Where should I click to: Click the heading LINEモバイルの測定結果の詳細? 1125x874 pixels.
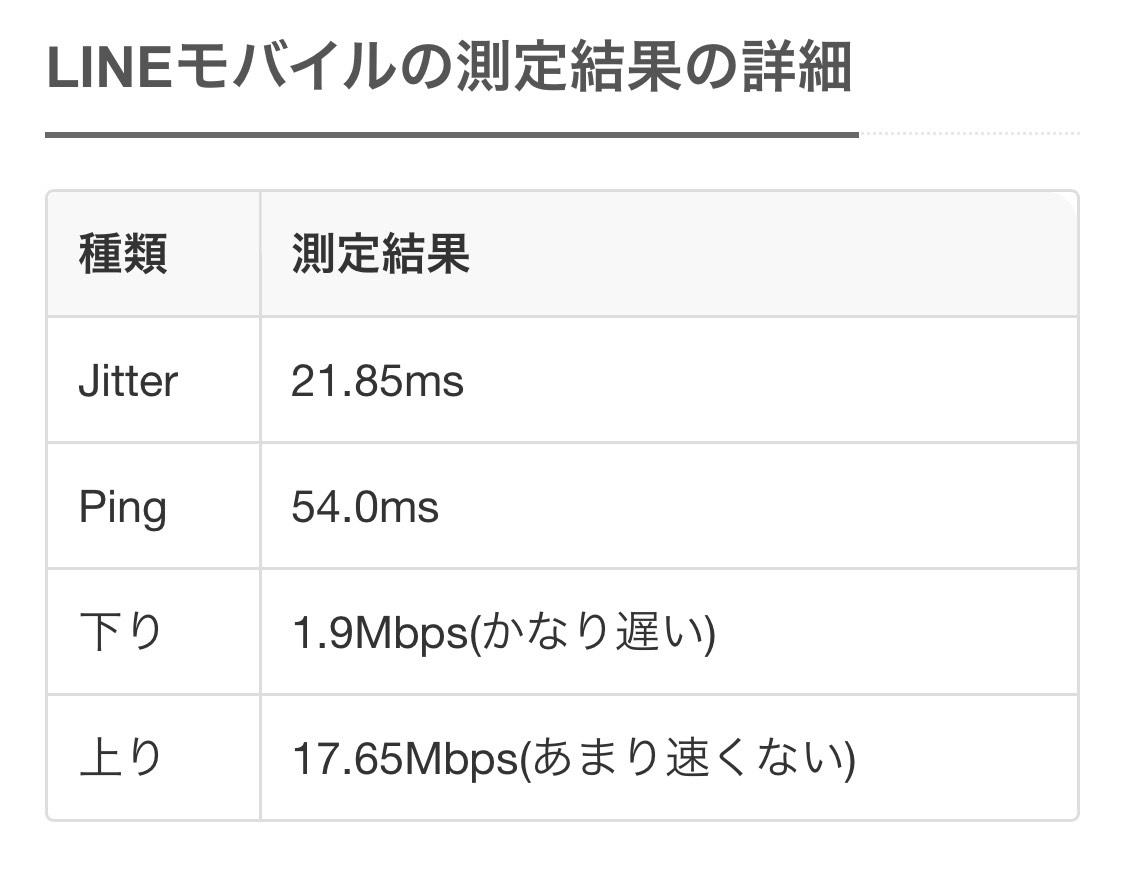[449, 67]
